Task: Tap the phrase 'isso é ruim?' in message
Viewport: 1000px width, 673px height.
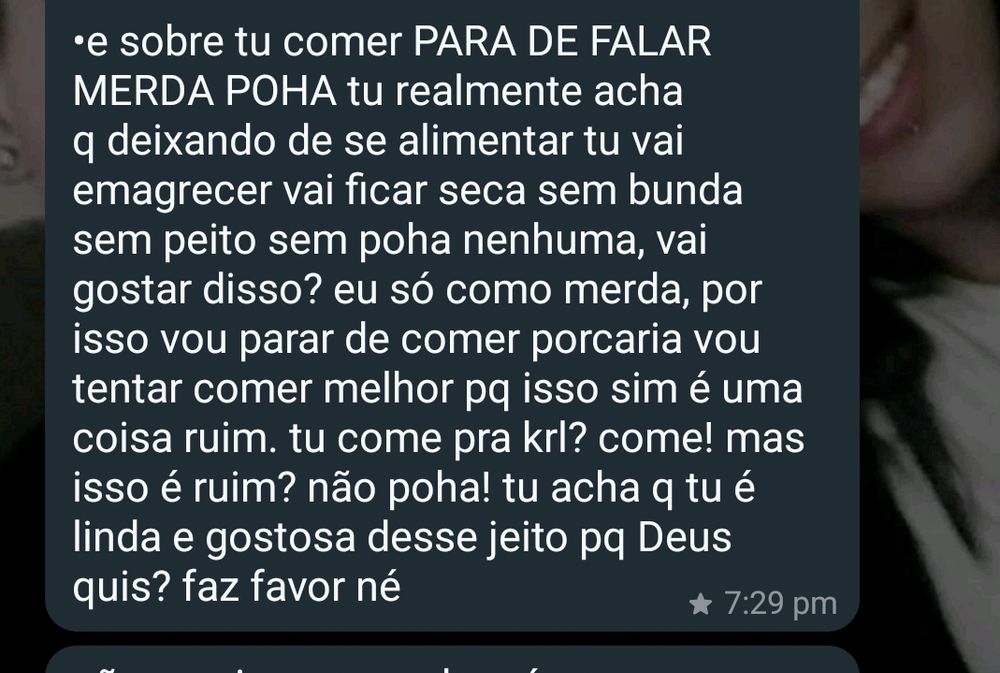Action: coord(184,489)
